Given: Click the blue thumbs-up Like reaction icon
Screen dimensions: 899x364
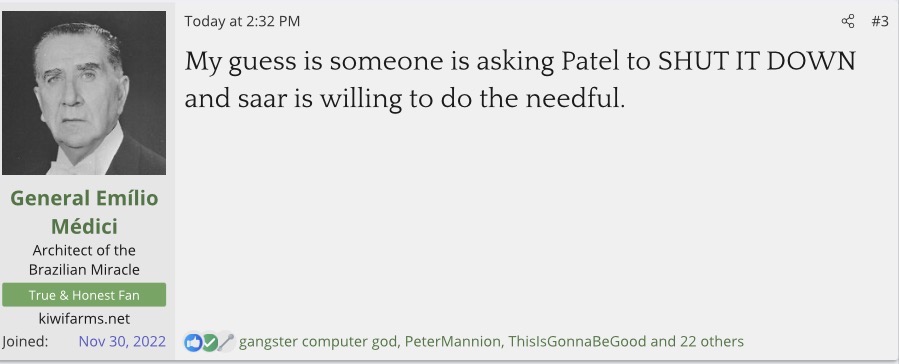Looking at the screenshot, I should pos(193,342).
